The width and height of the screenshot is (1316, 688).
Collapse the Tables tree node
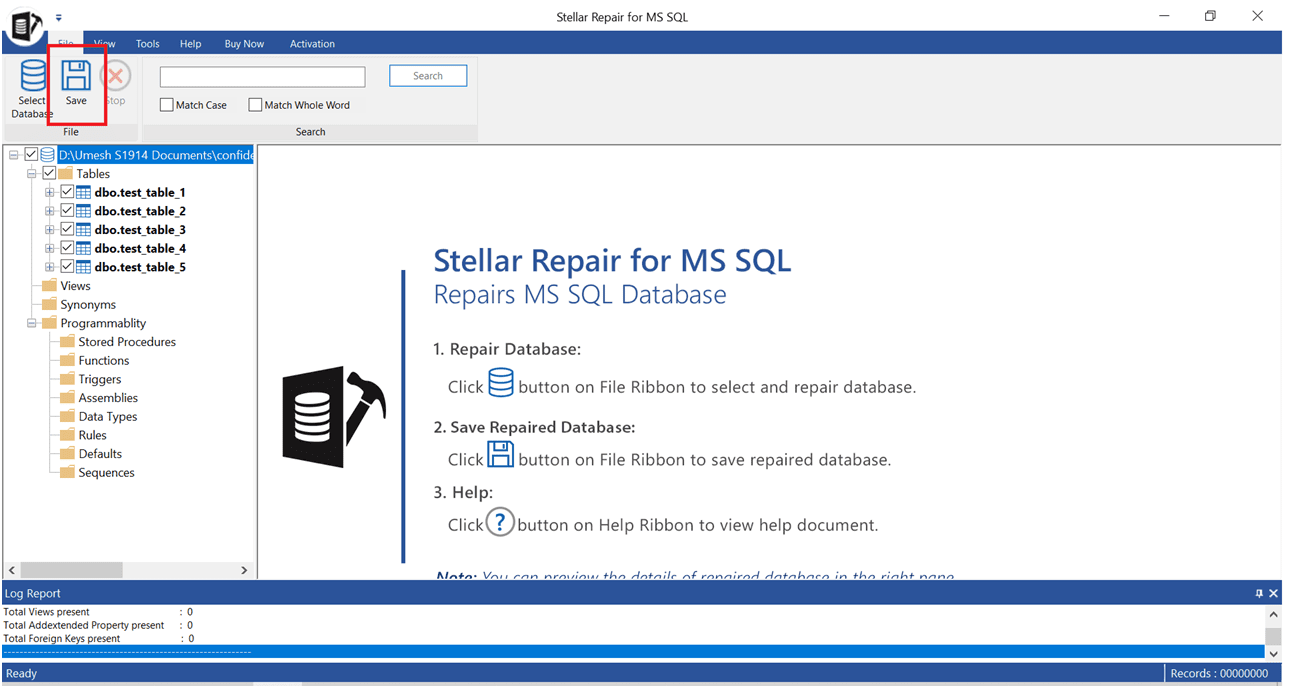click(32, 174)
